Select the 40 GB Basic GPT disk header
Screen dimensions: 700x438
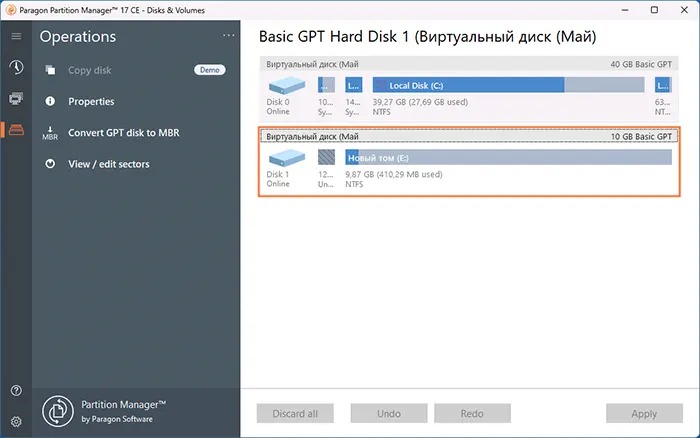(469, 64)
